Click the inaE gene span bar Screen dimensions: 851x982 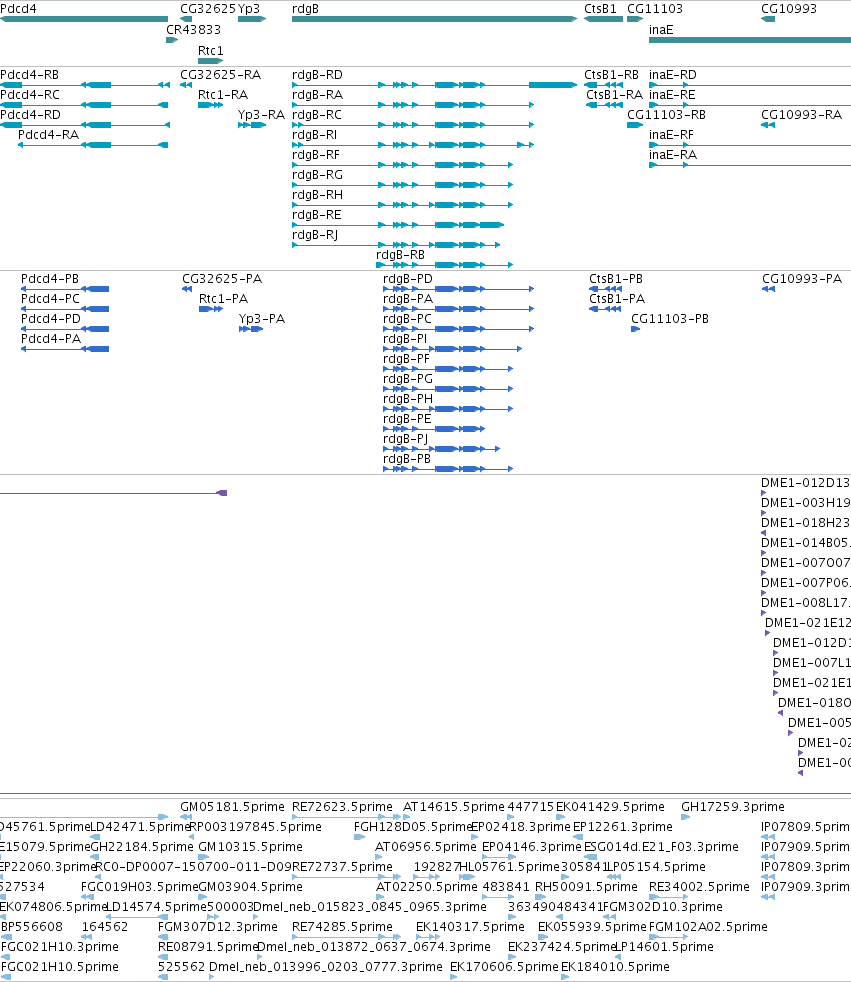coord(750,40)
